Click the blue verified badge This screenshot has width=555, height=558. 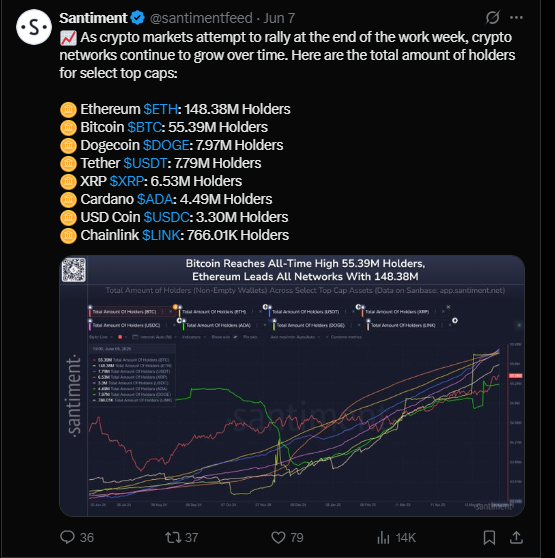click(137, 18)
